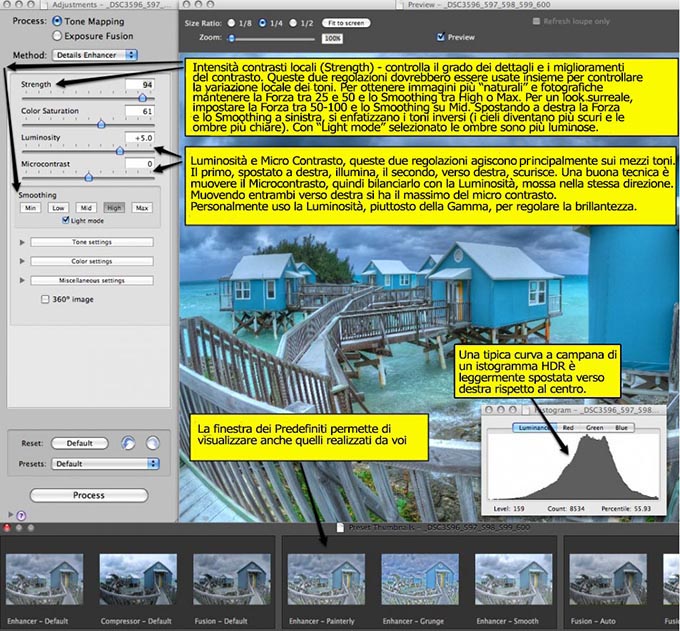The image size is (680, 631).
Task: Select Enhancer – Default preset thumbnail
Action: click(44, 579)
